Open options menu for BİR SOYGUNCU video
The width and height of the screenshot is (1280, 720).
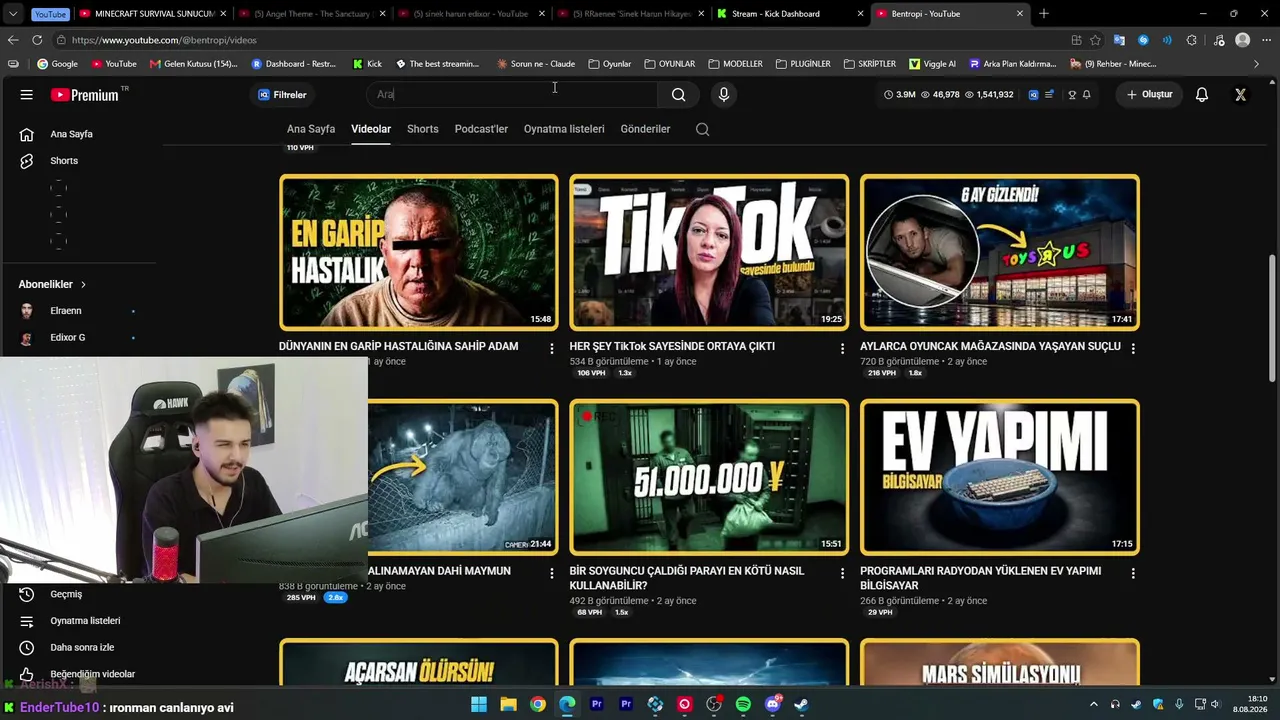point(842,573)
